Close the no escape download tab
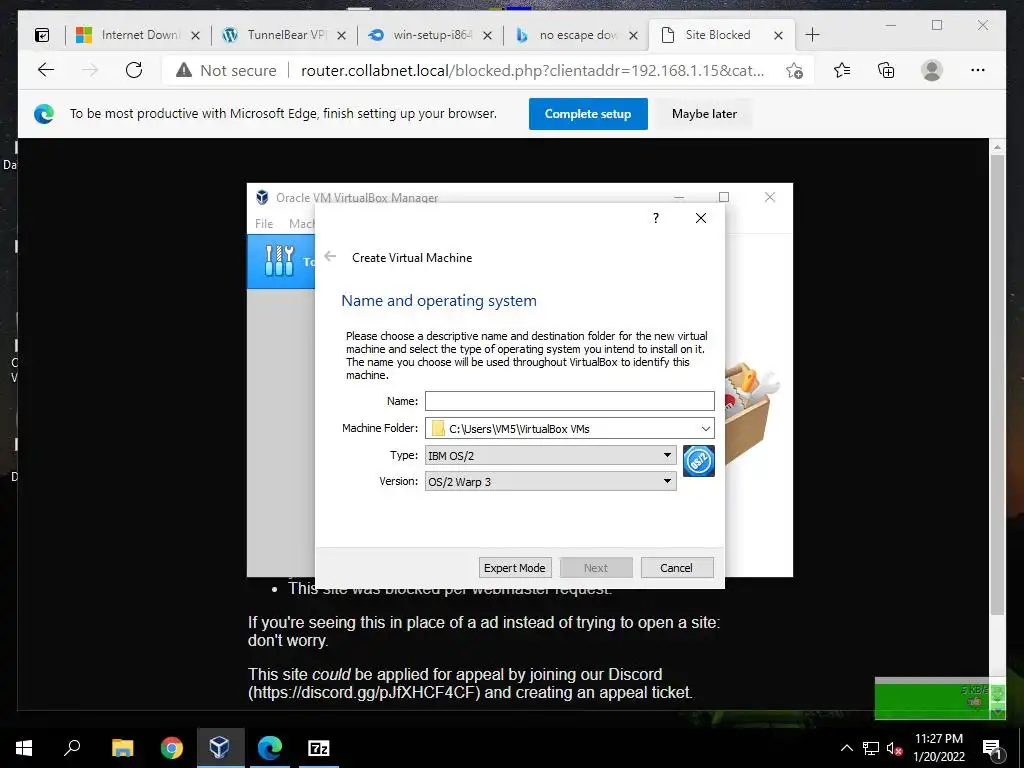This screenshot has height=768, width=1024. click(x=633, y=35)
